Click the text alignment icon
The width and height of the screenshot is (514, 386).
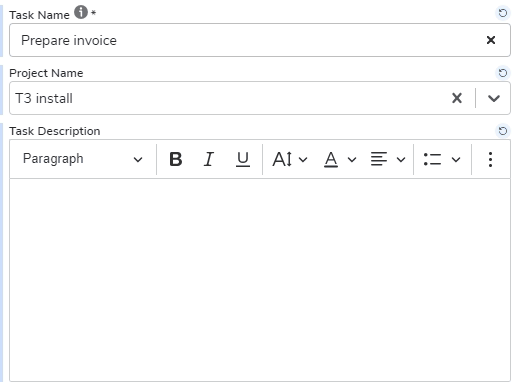(379, 159)
